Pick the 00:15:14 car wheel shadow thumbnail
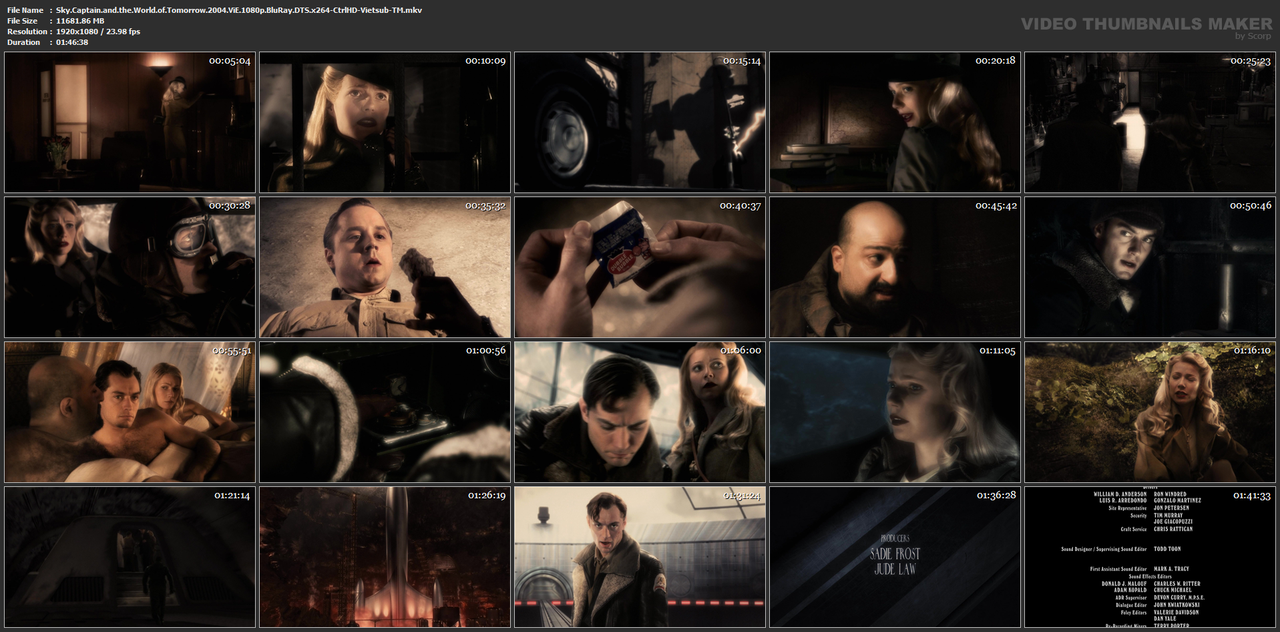 [640, 122]
